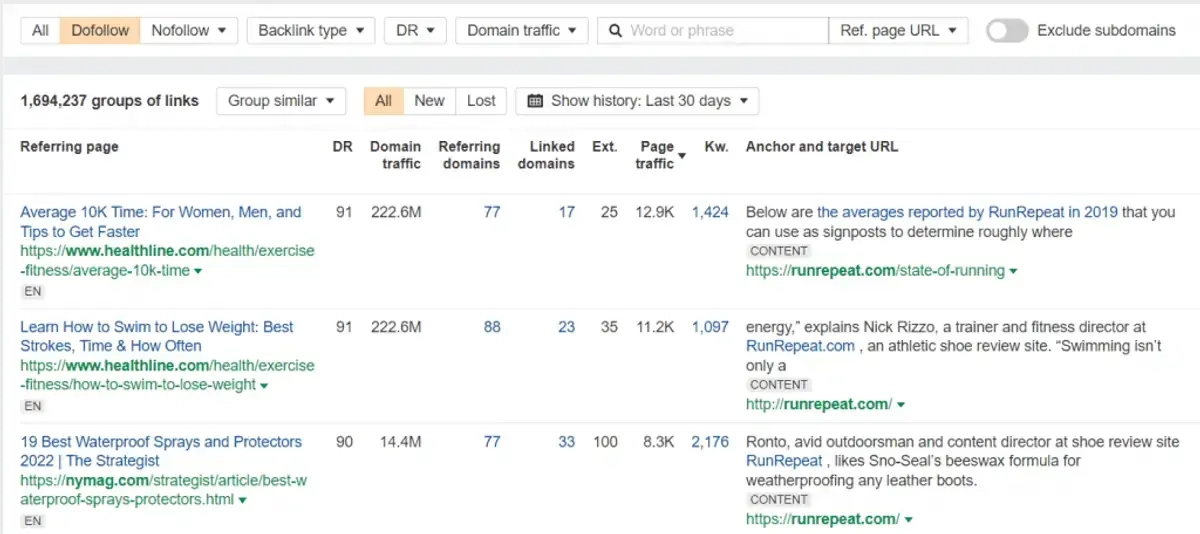
Task: Expand caret after nymag waterproof sprays URL
Action: pos(243,500)
